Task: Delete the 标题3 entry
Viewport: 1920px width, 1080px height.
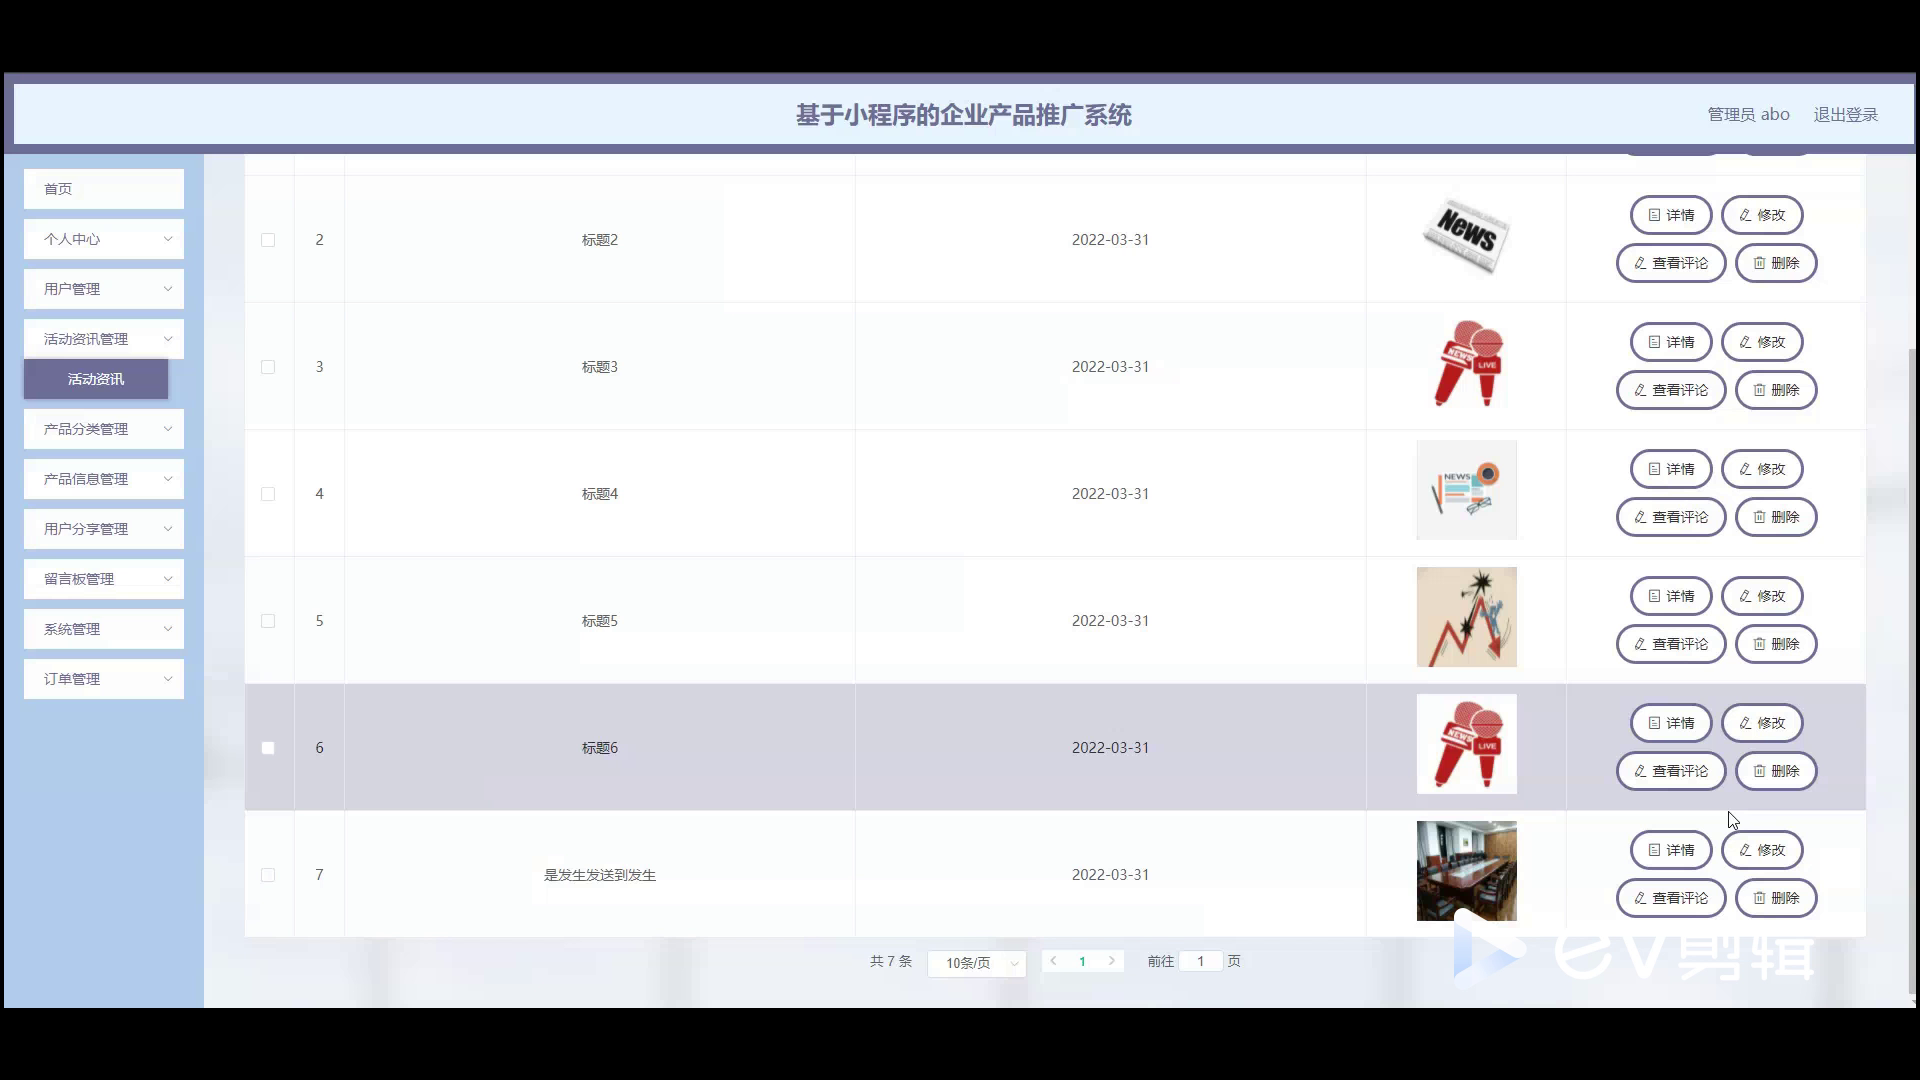Action: point(1776,390)
